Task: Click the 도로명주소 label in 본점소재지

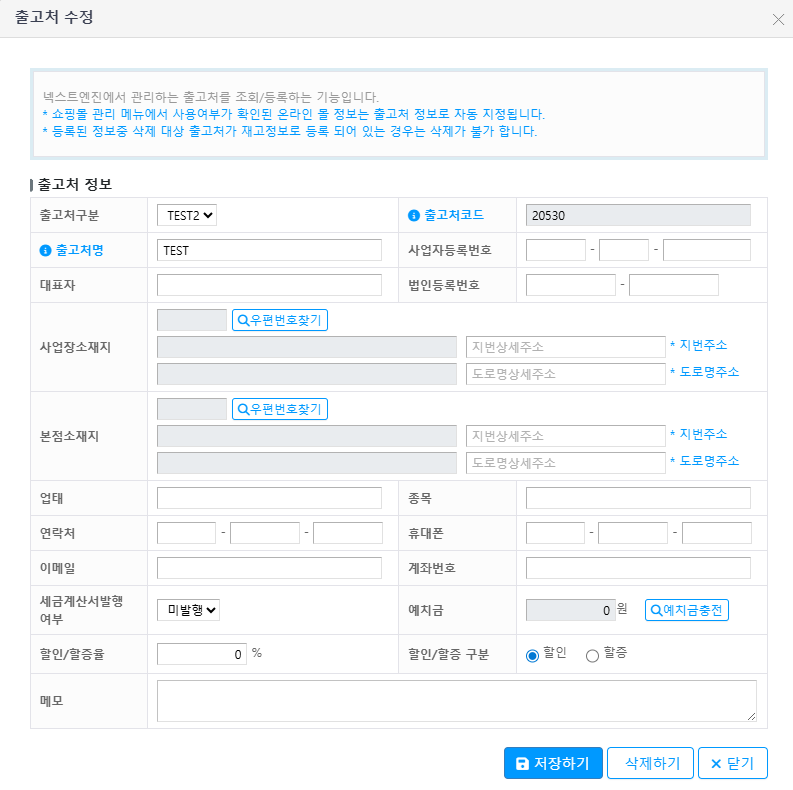Action: point(709,461)
